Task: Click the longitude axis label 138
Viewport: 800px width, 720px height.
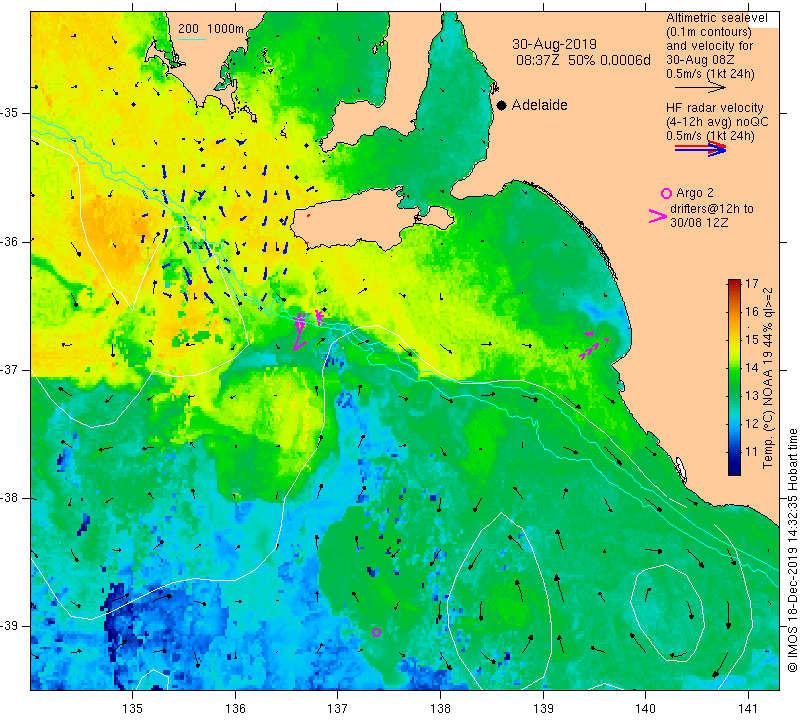Action: (440, 708)
